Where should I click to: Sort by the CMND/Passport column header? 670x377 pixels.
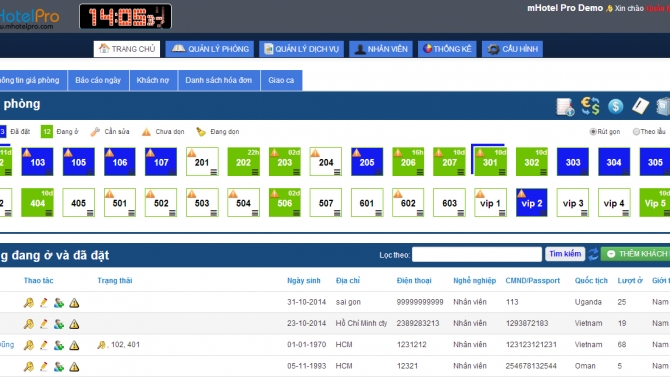pos(532,280)
